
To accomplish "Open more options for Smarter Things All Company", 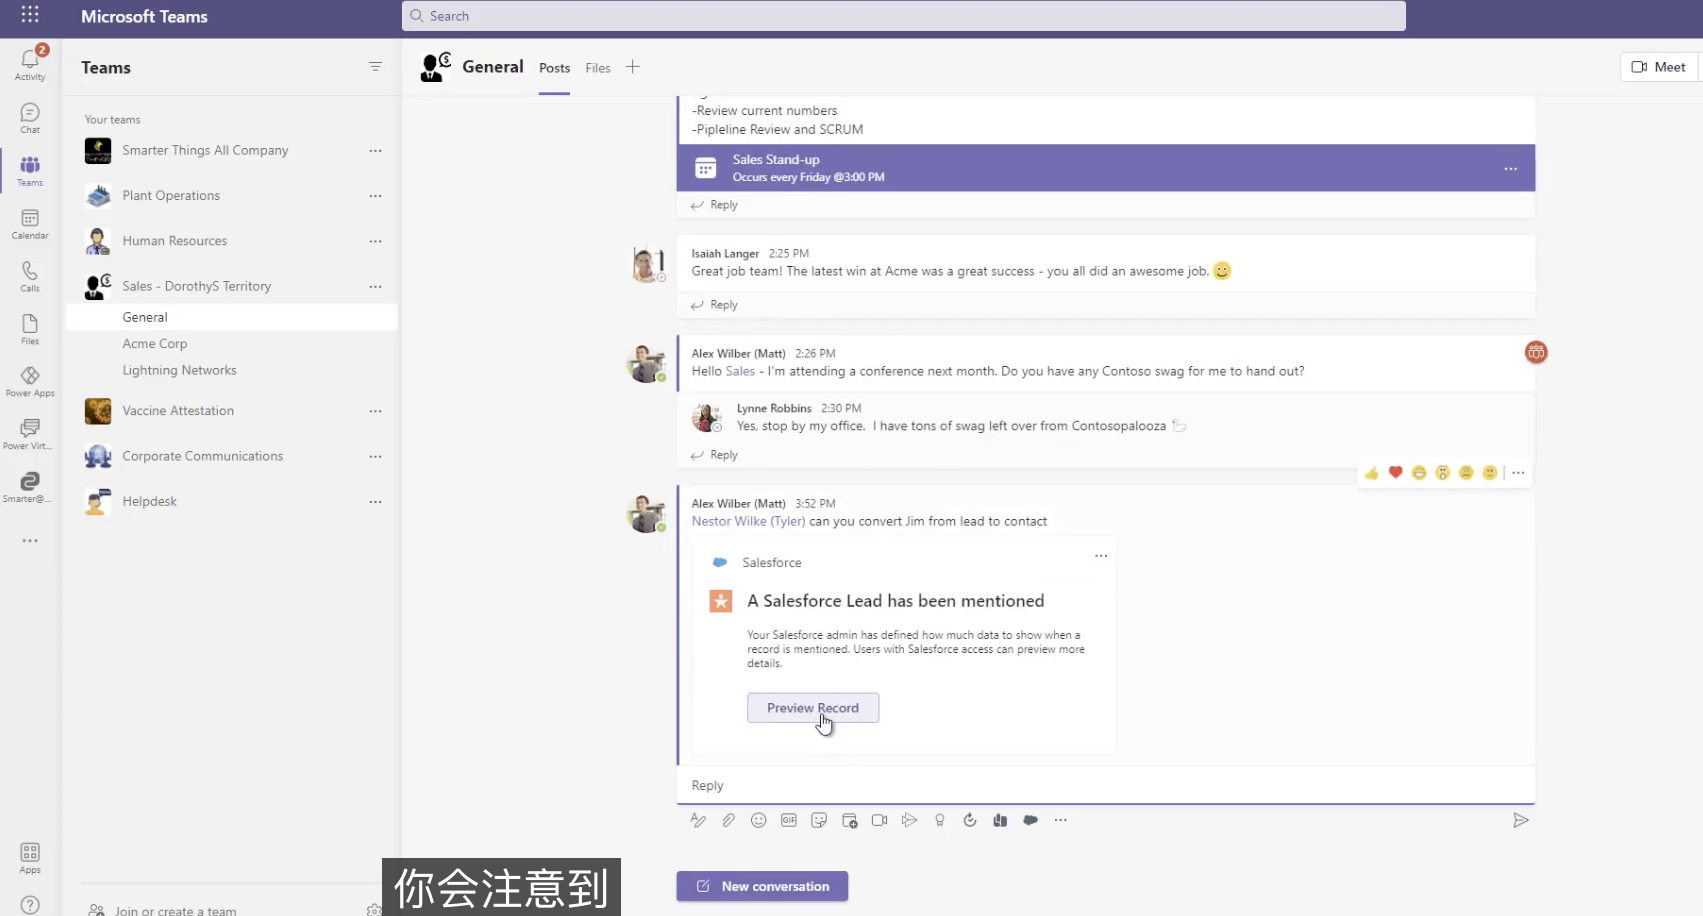I will 375,151.
